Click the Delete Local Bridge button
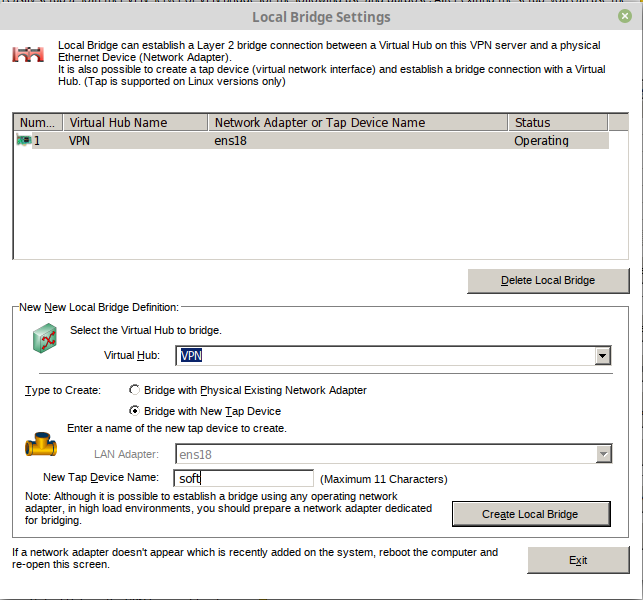Image resolution: width=643 pixels, height=600 pixels. tap(548, 281)
